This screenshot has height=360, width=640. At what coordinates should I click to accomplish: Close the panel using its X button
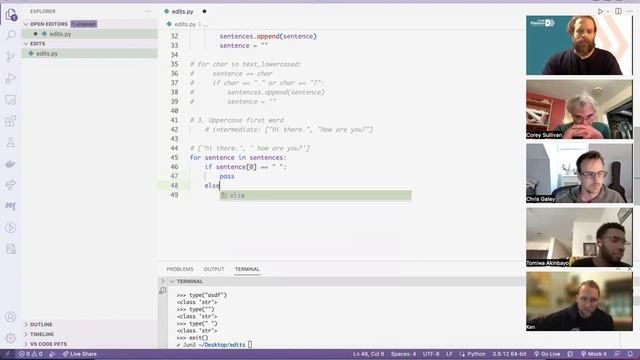pos(629,269)
